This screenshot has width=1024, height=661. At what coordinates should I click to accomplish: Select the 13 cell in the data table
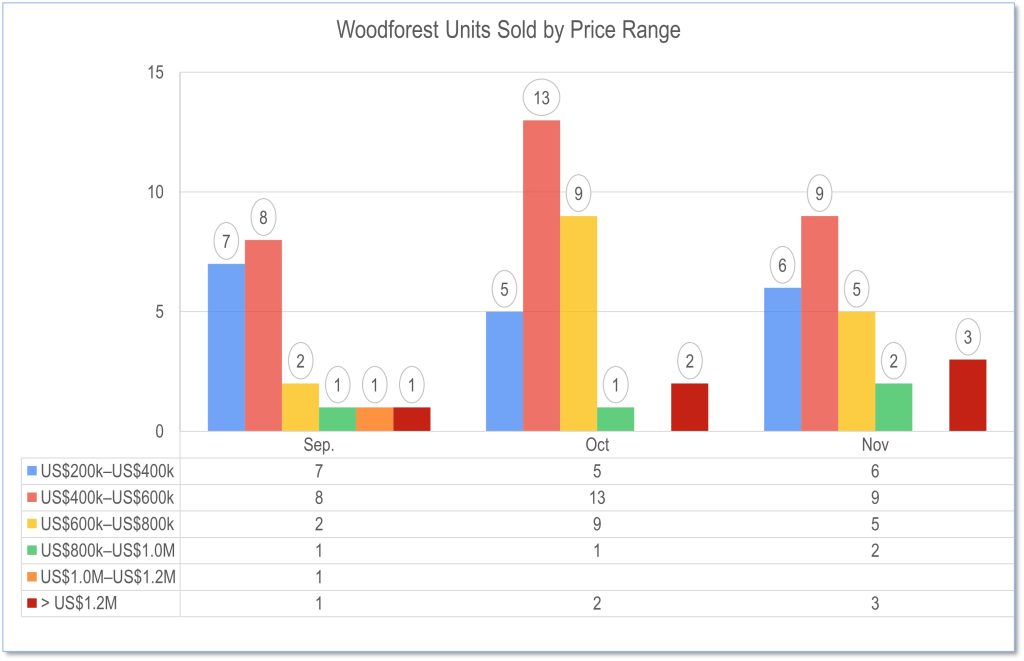[x=596, y=497]
